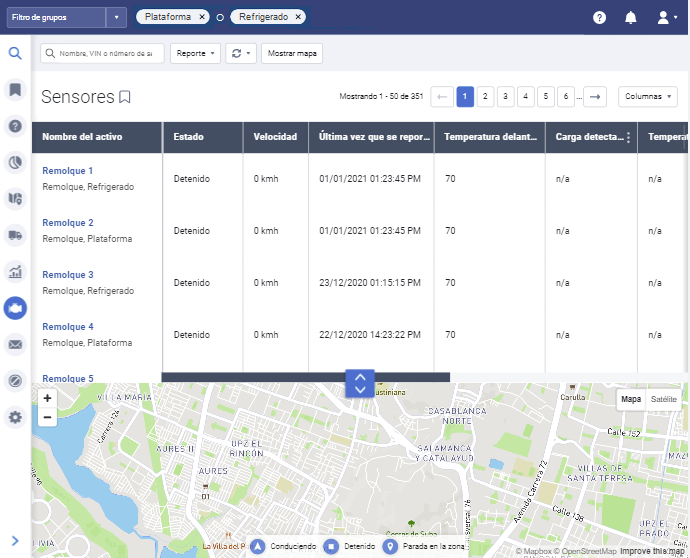Open Remolque 5 asset link
The height and width of the screenshot is (558, 690).
[x=68, y=378]
